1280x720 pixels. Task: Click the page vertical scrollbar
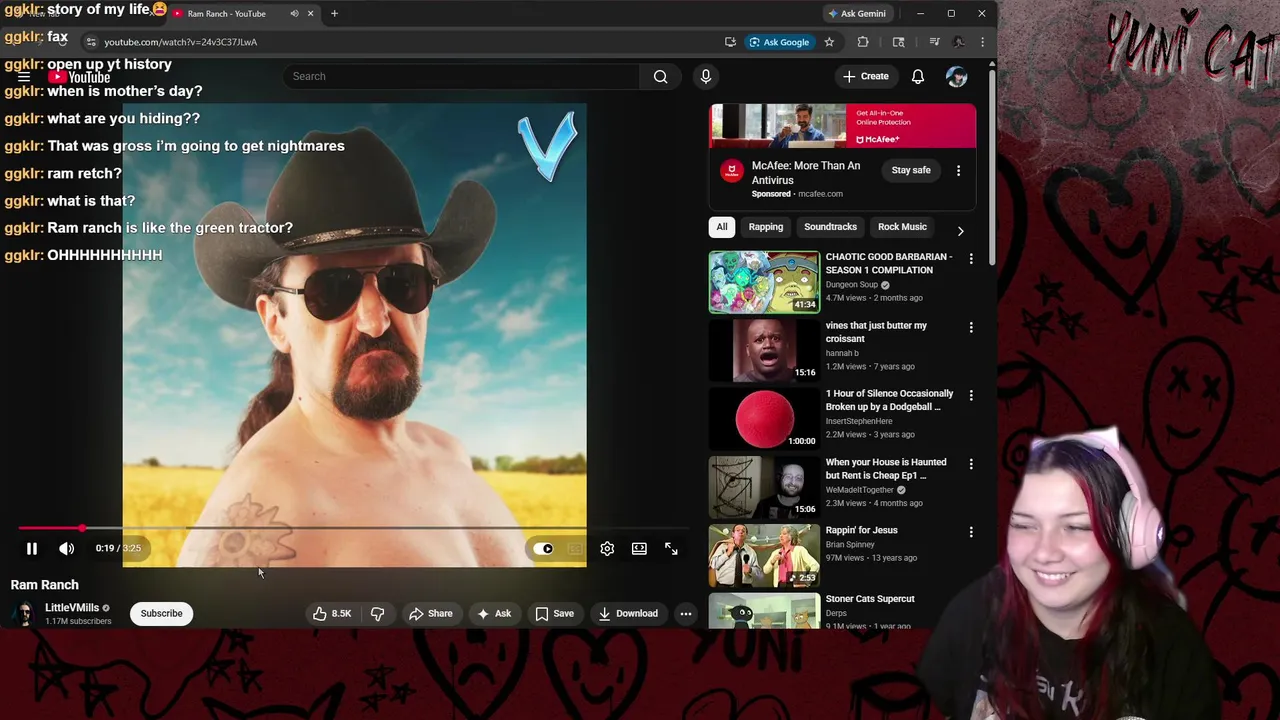pos(992,165)
